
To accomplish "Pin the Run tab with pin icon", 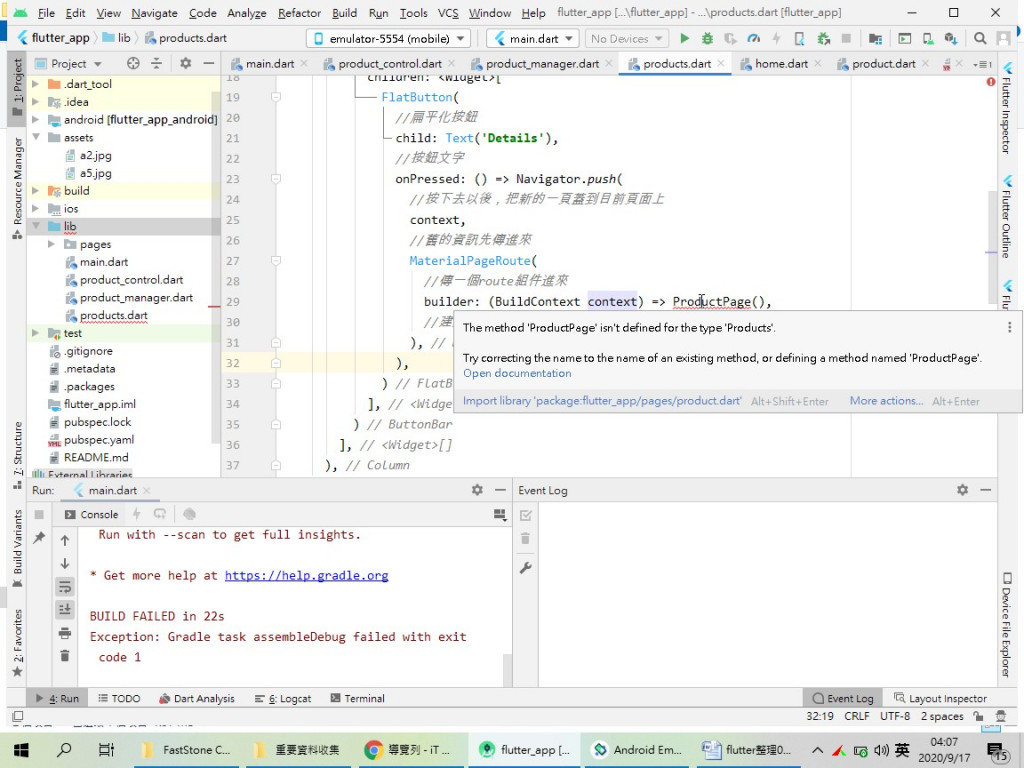I will point(39,538).
